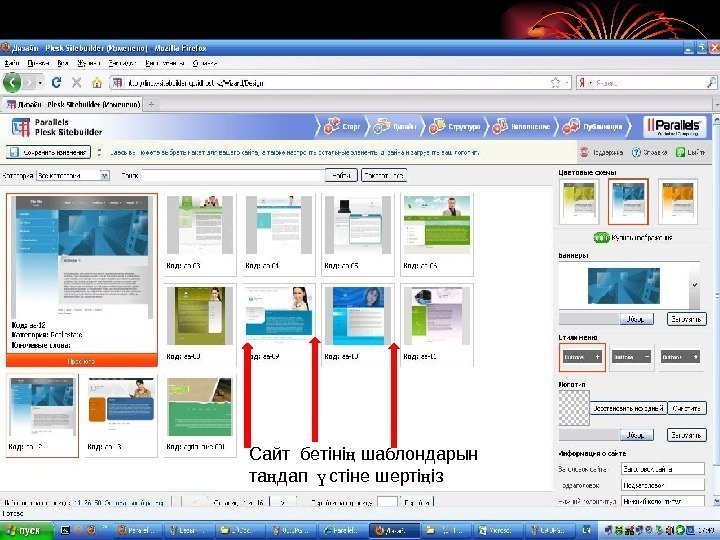Choose the third menu style button sample
Screen dimensions: 720x540
pyautogui.click(x=681, y=357)
